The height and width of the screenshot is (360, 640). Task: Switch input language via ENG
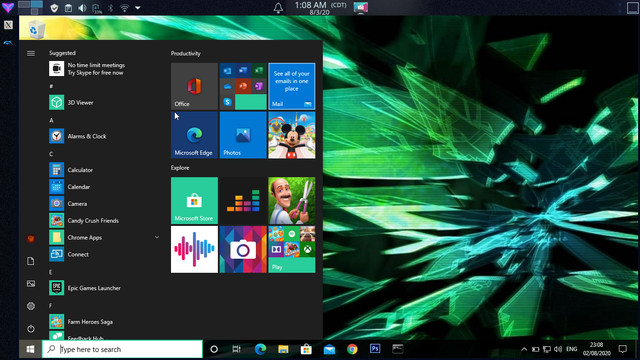click(x=572, y=349)
